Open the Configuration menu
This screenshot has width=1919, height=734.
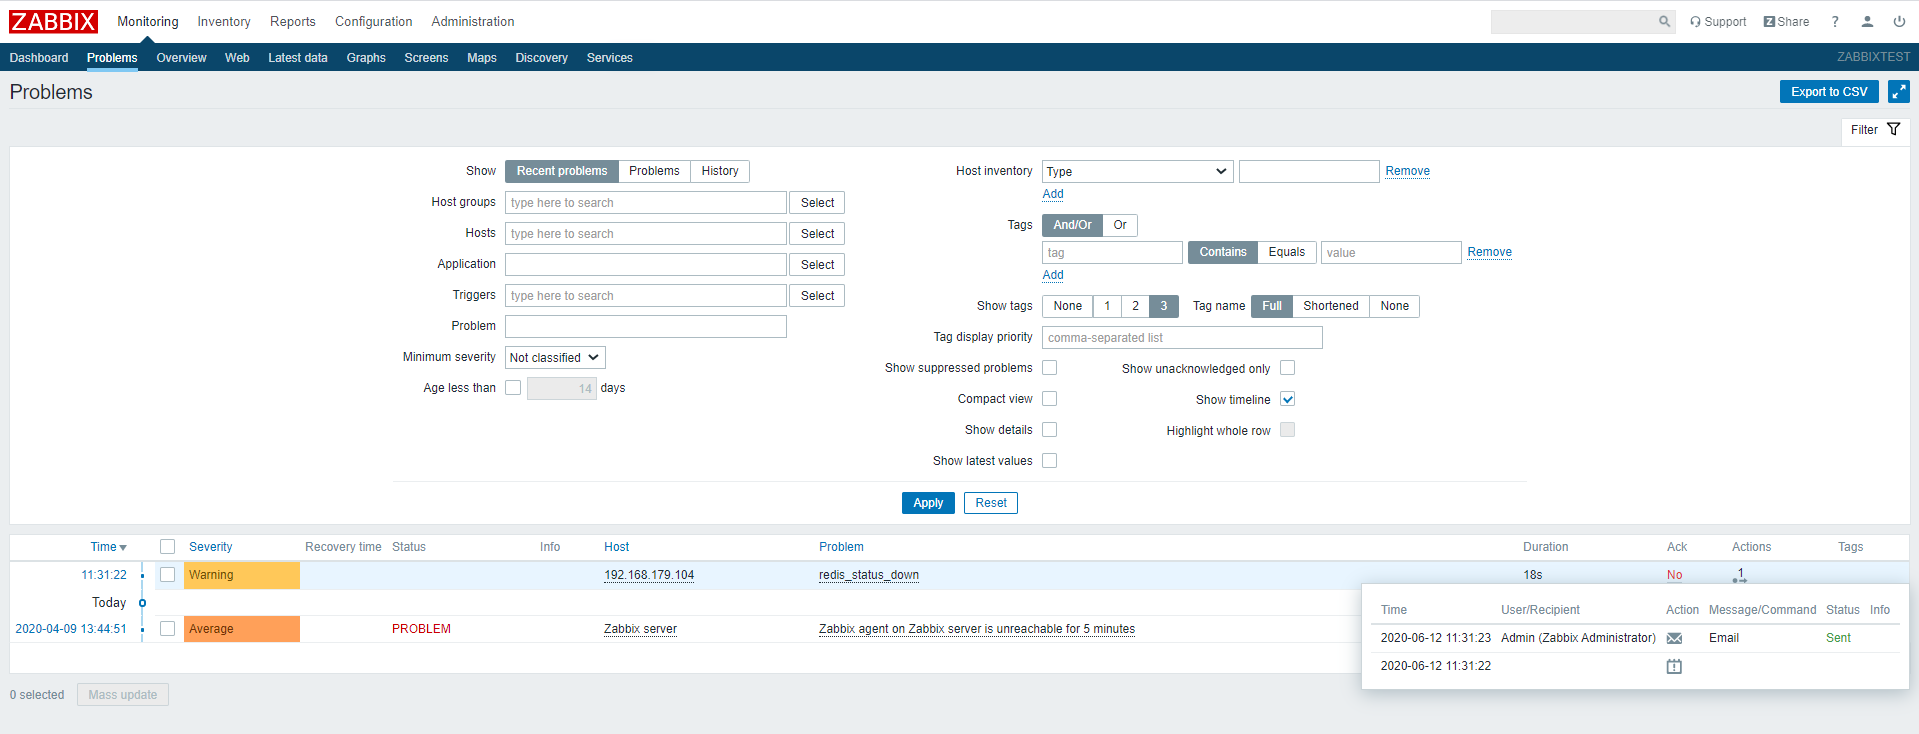point(373,22)
